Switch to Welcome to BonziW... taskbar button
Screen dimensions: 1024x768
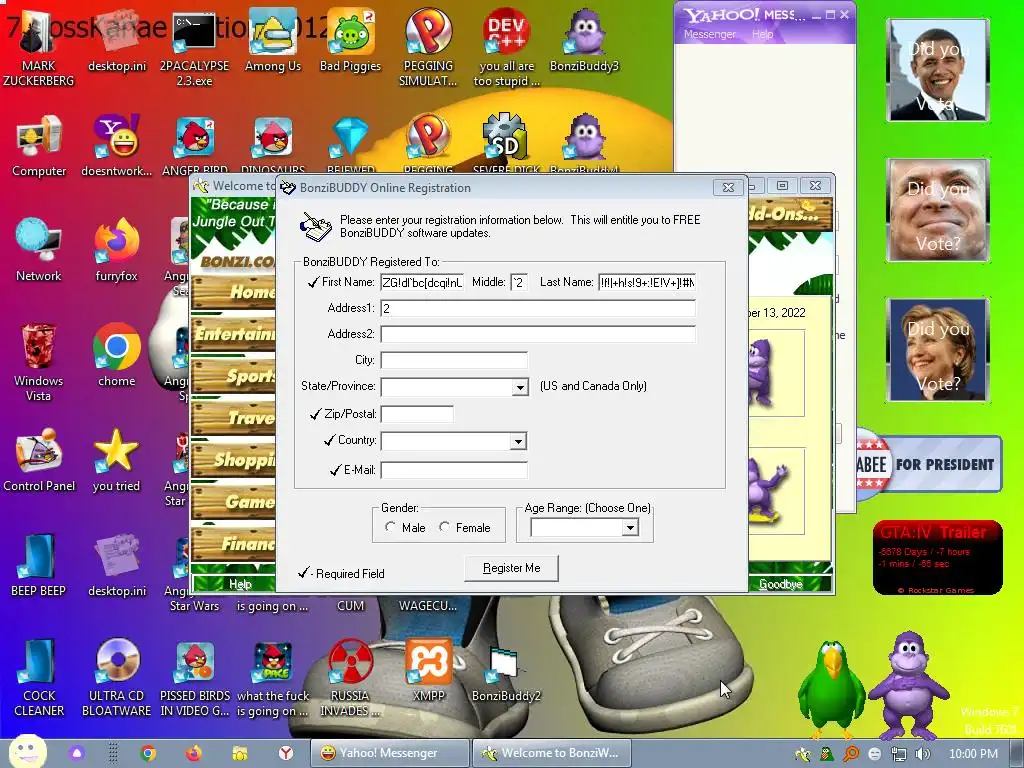coord(551,753)
